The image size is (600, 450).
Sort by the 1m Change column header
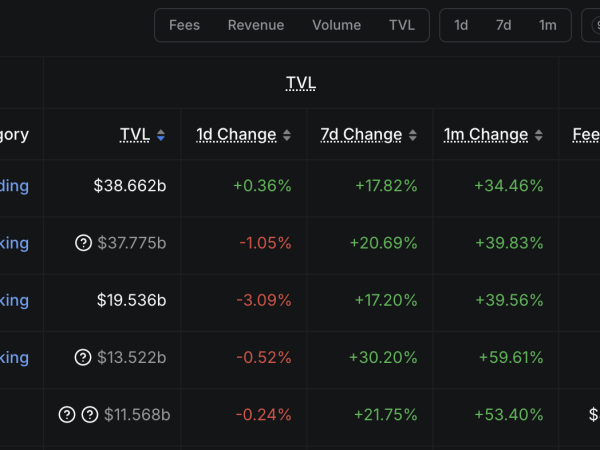tap(486, 135)
